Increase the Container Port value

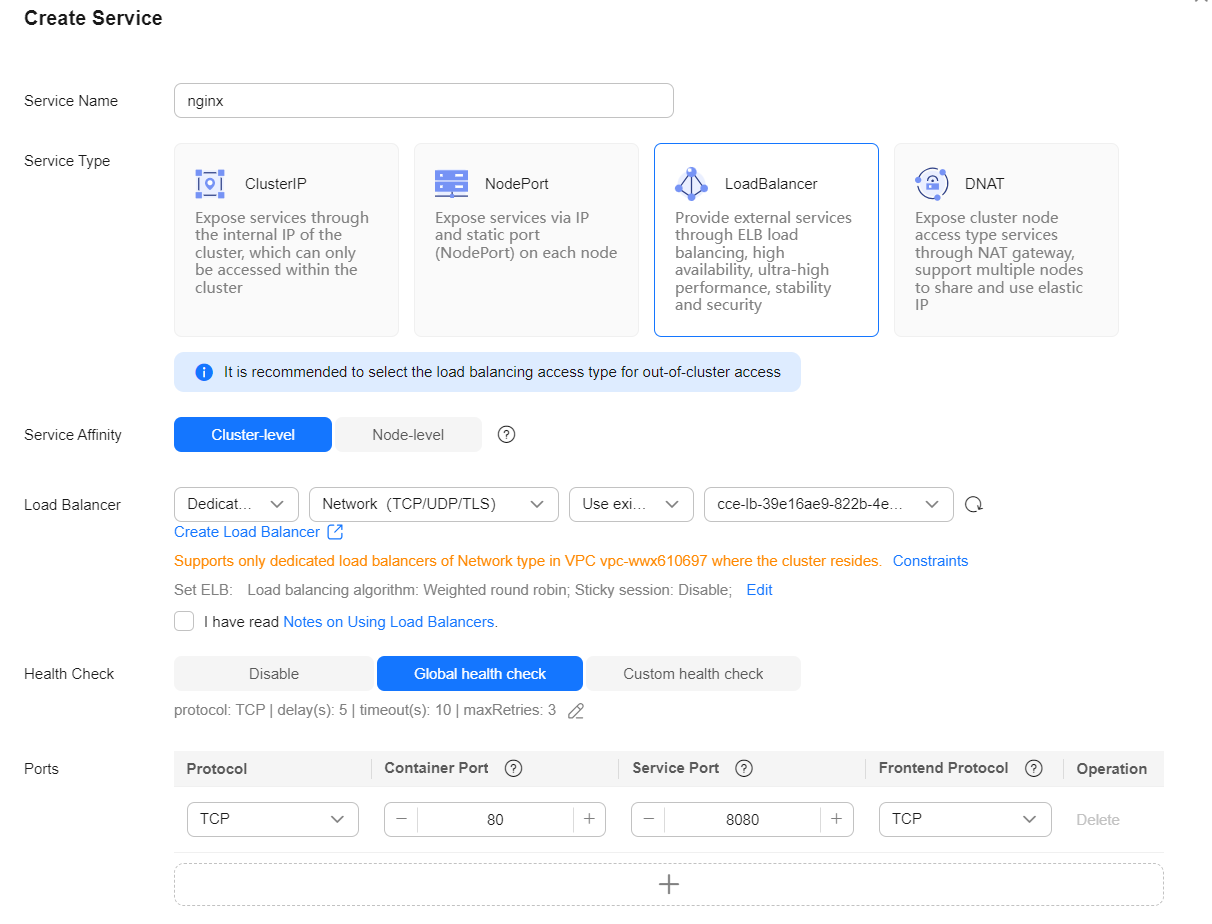point(589,819)
